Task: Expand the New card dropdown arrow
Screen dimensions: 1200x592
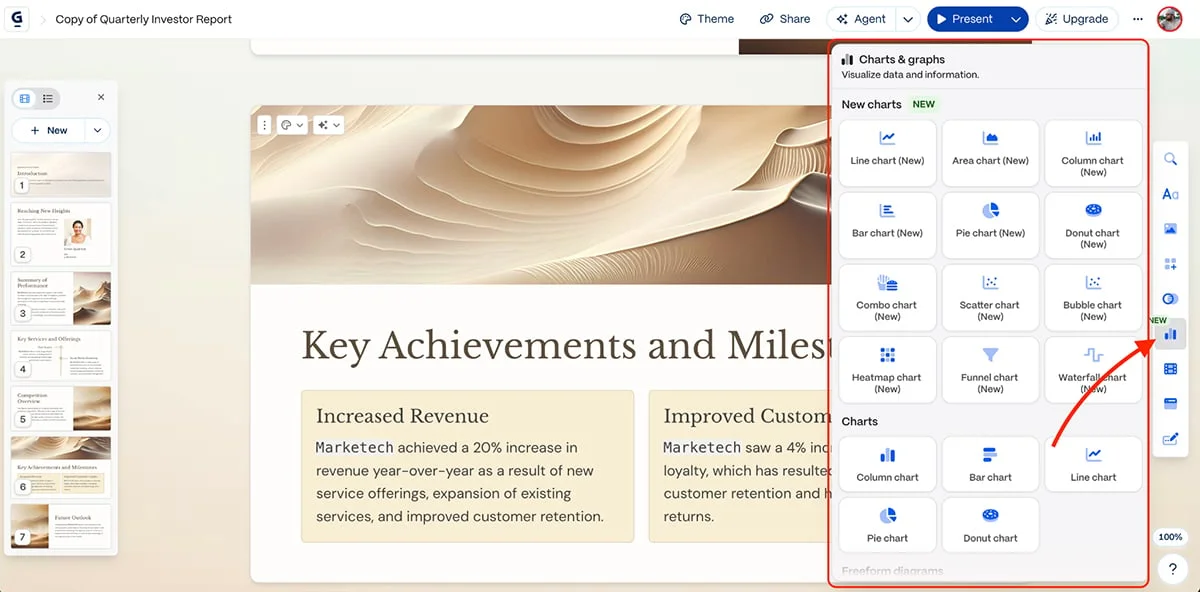Action: pos(97,130)
